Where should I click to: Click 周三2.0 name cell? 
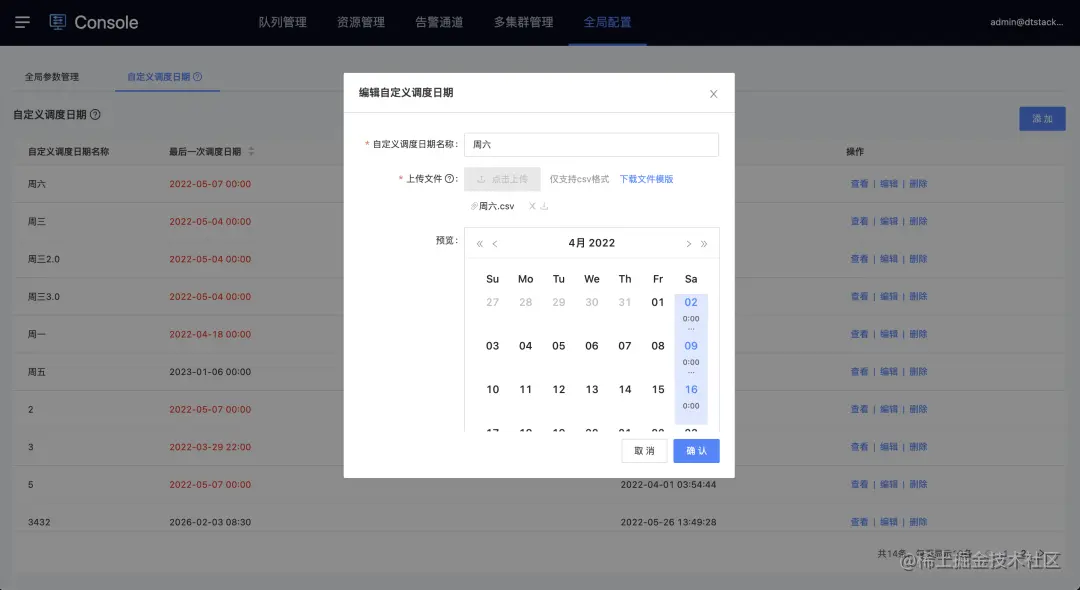(43, 259)
